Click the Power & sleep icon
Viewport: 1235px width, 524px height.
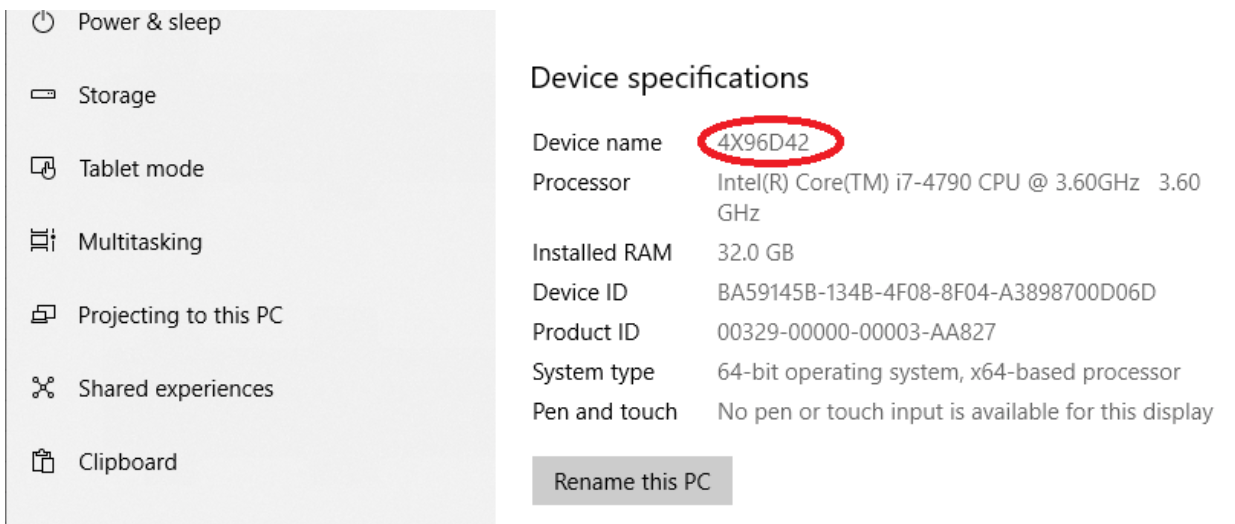click(x=42, y=22)
